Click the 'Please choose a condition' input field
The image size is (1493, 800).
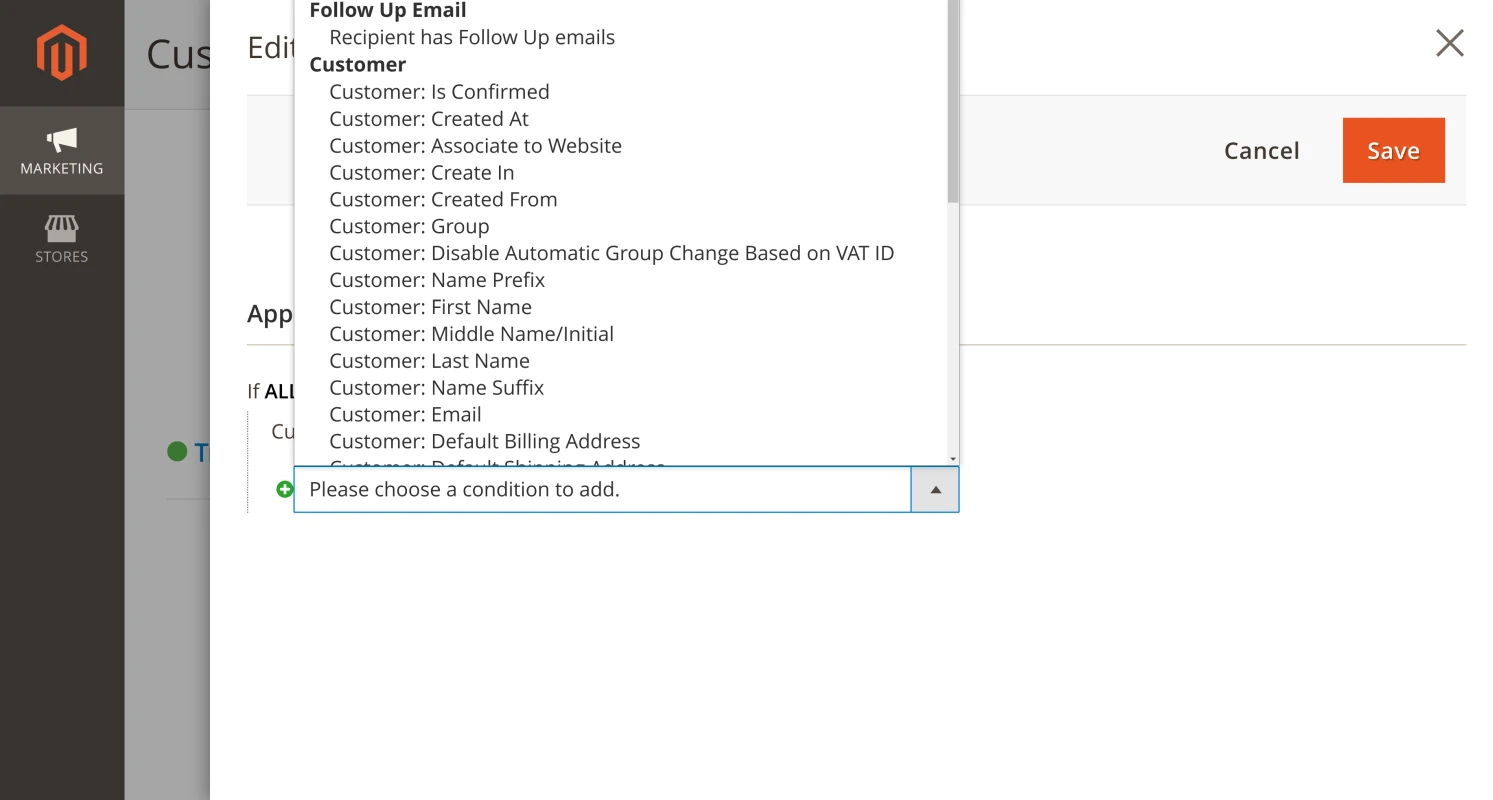pos(600,489)
